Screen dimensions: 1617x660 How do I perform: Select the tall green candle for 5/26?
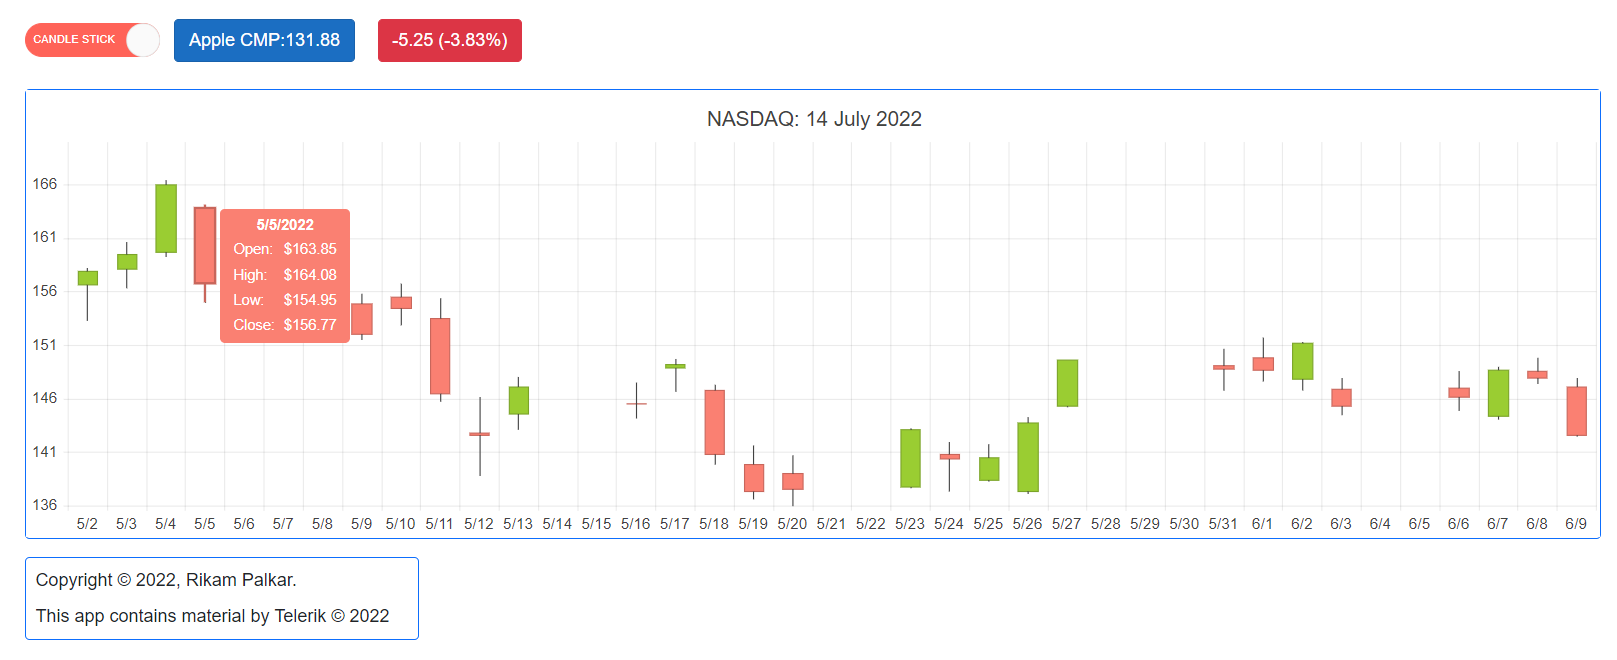pos(1028,457)
